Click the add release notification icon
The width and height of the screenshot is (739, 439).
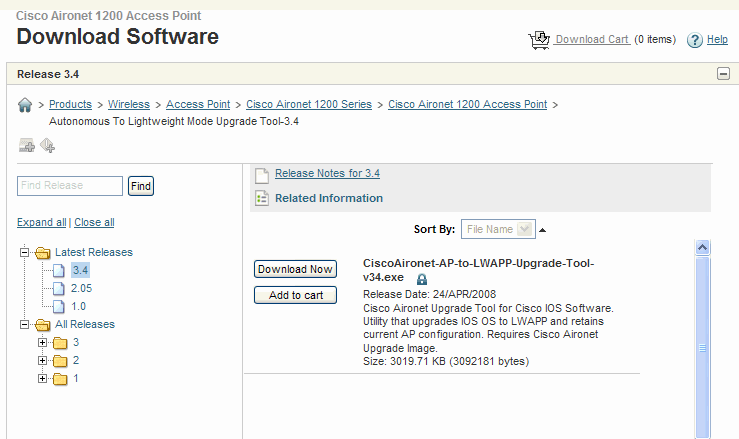coord(48,145)
